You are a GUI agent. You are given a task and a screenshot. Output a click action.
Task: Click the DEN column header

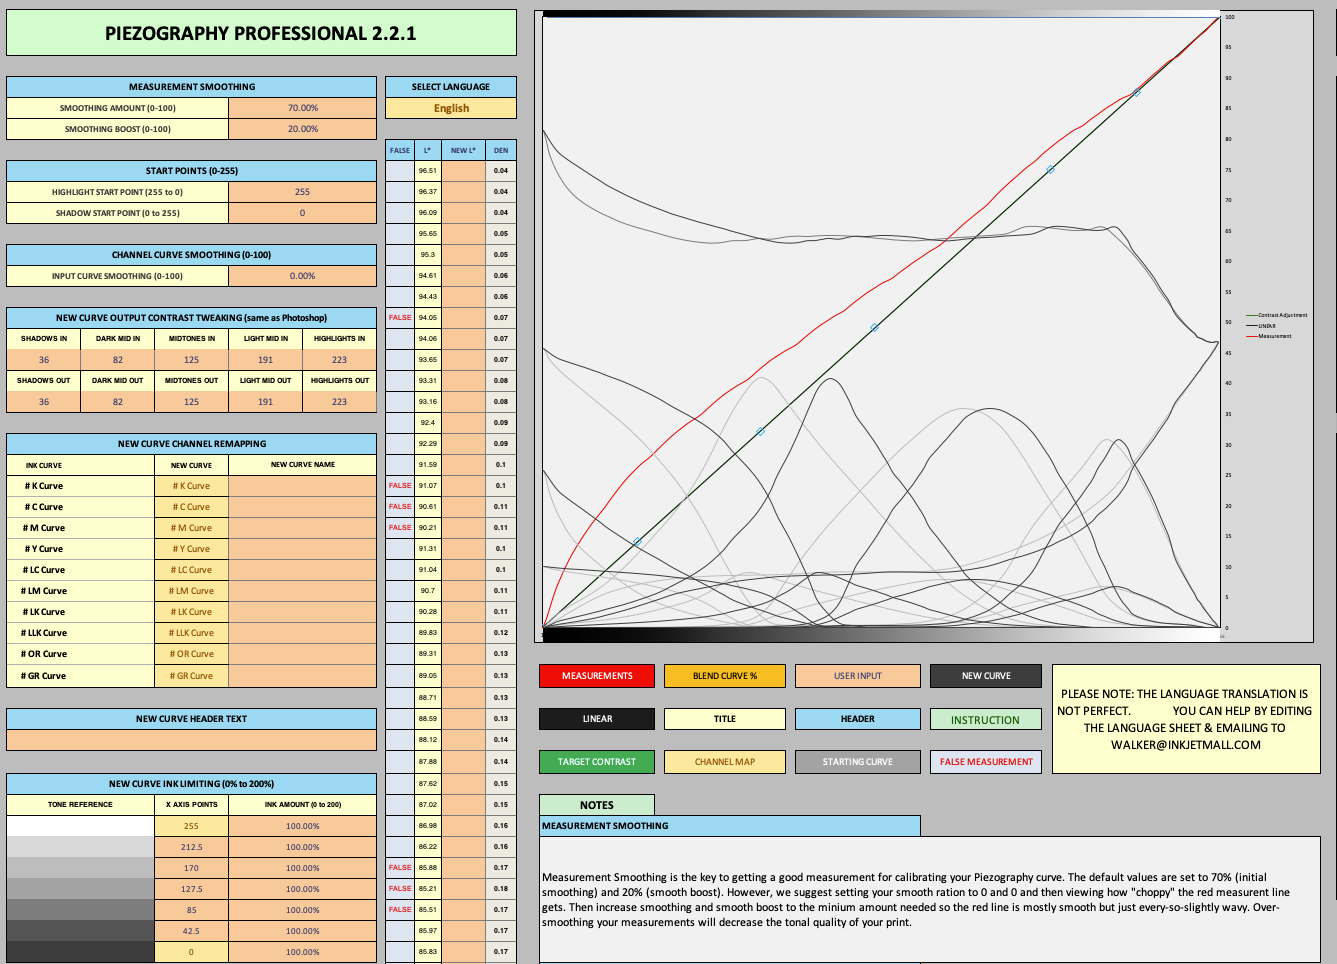pyautogui.click(x=501, y=150)
